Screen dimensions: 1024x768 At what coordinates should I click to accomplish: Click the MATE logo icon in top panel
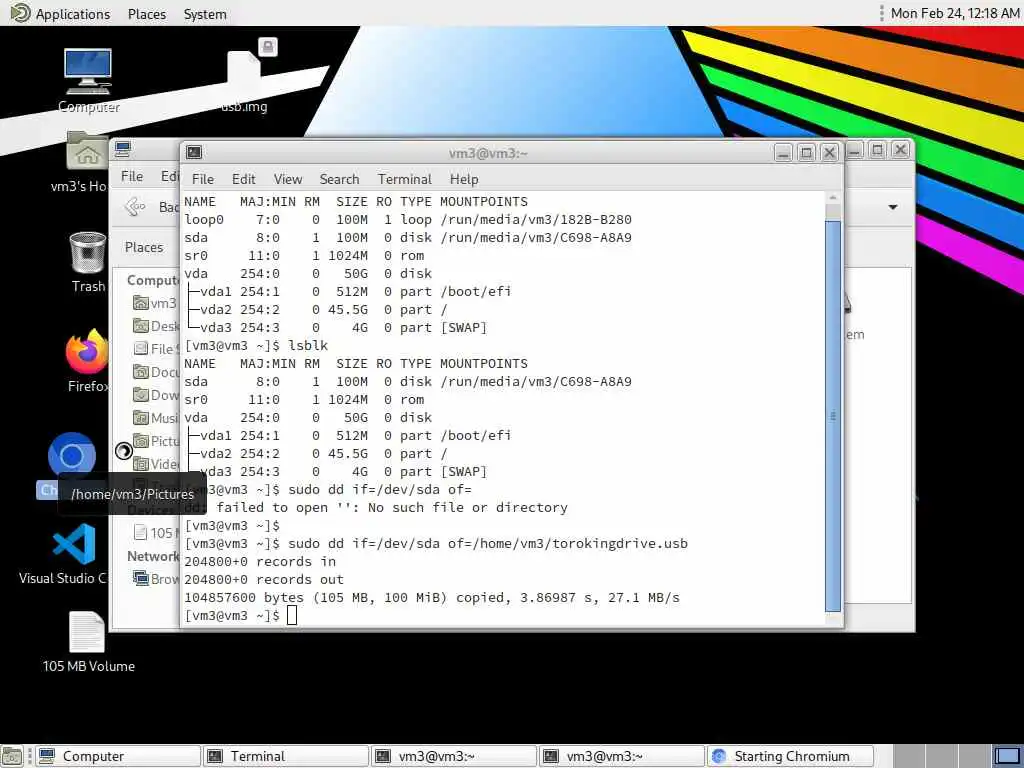tap(20, 13)
